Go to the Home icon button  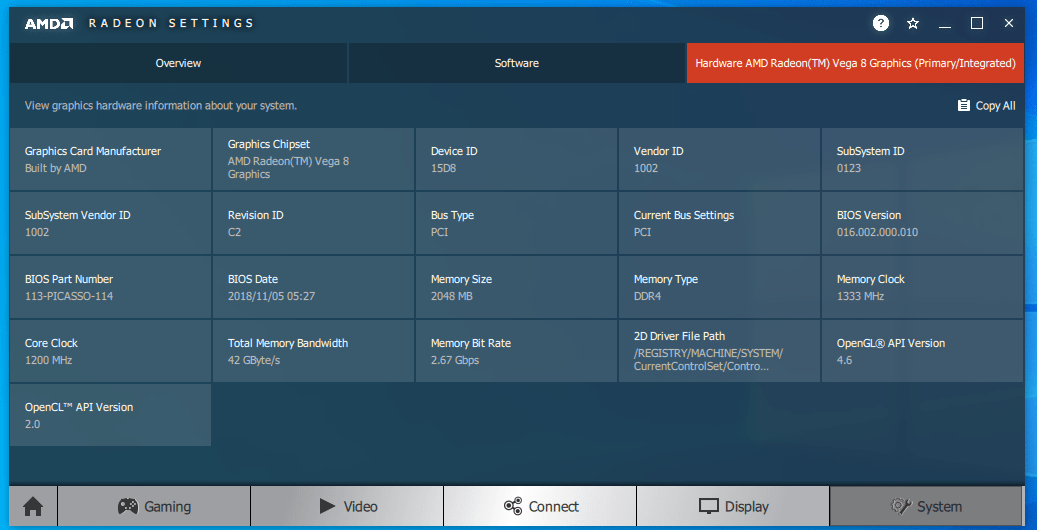point(33,507)
